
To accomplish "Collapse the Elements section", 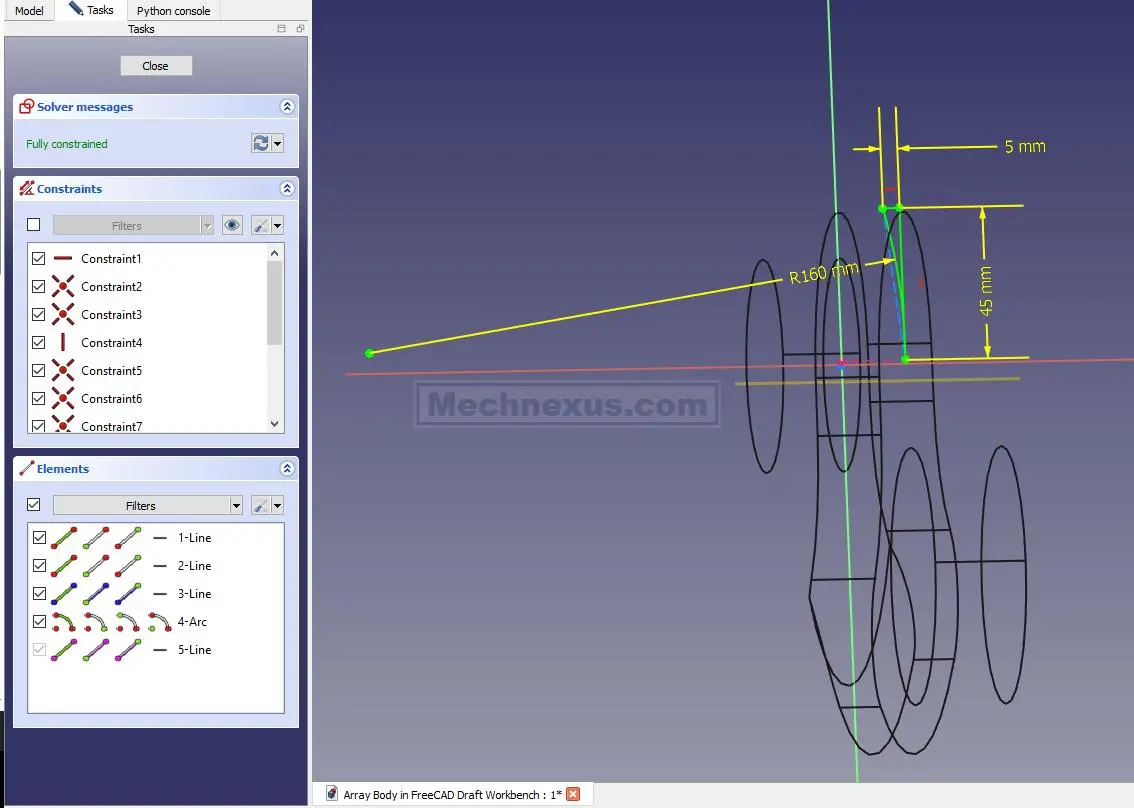I will click(x=287, y=469).
